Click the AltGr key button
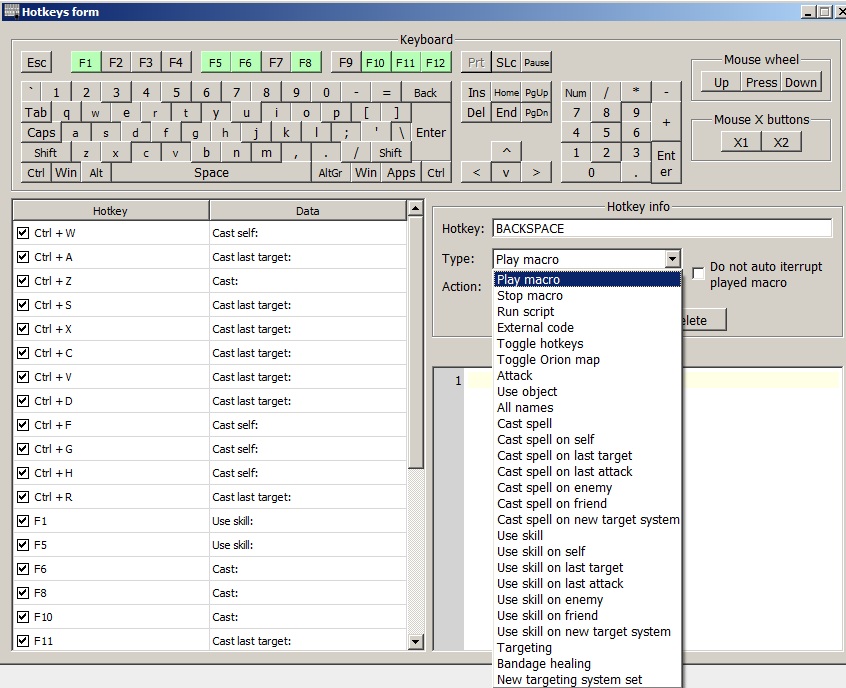Viewport: 846px width, 688px height. click(x=331, y=173)
